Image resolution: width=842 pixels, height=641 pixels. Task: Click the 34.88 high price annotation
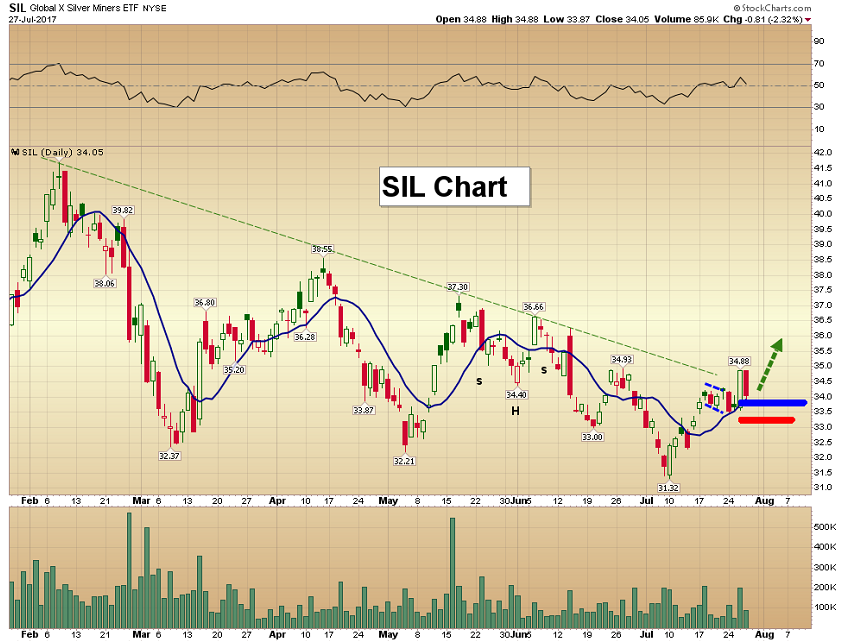pos(739,361)
